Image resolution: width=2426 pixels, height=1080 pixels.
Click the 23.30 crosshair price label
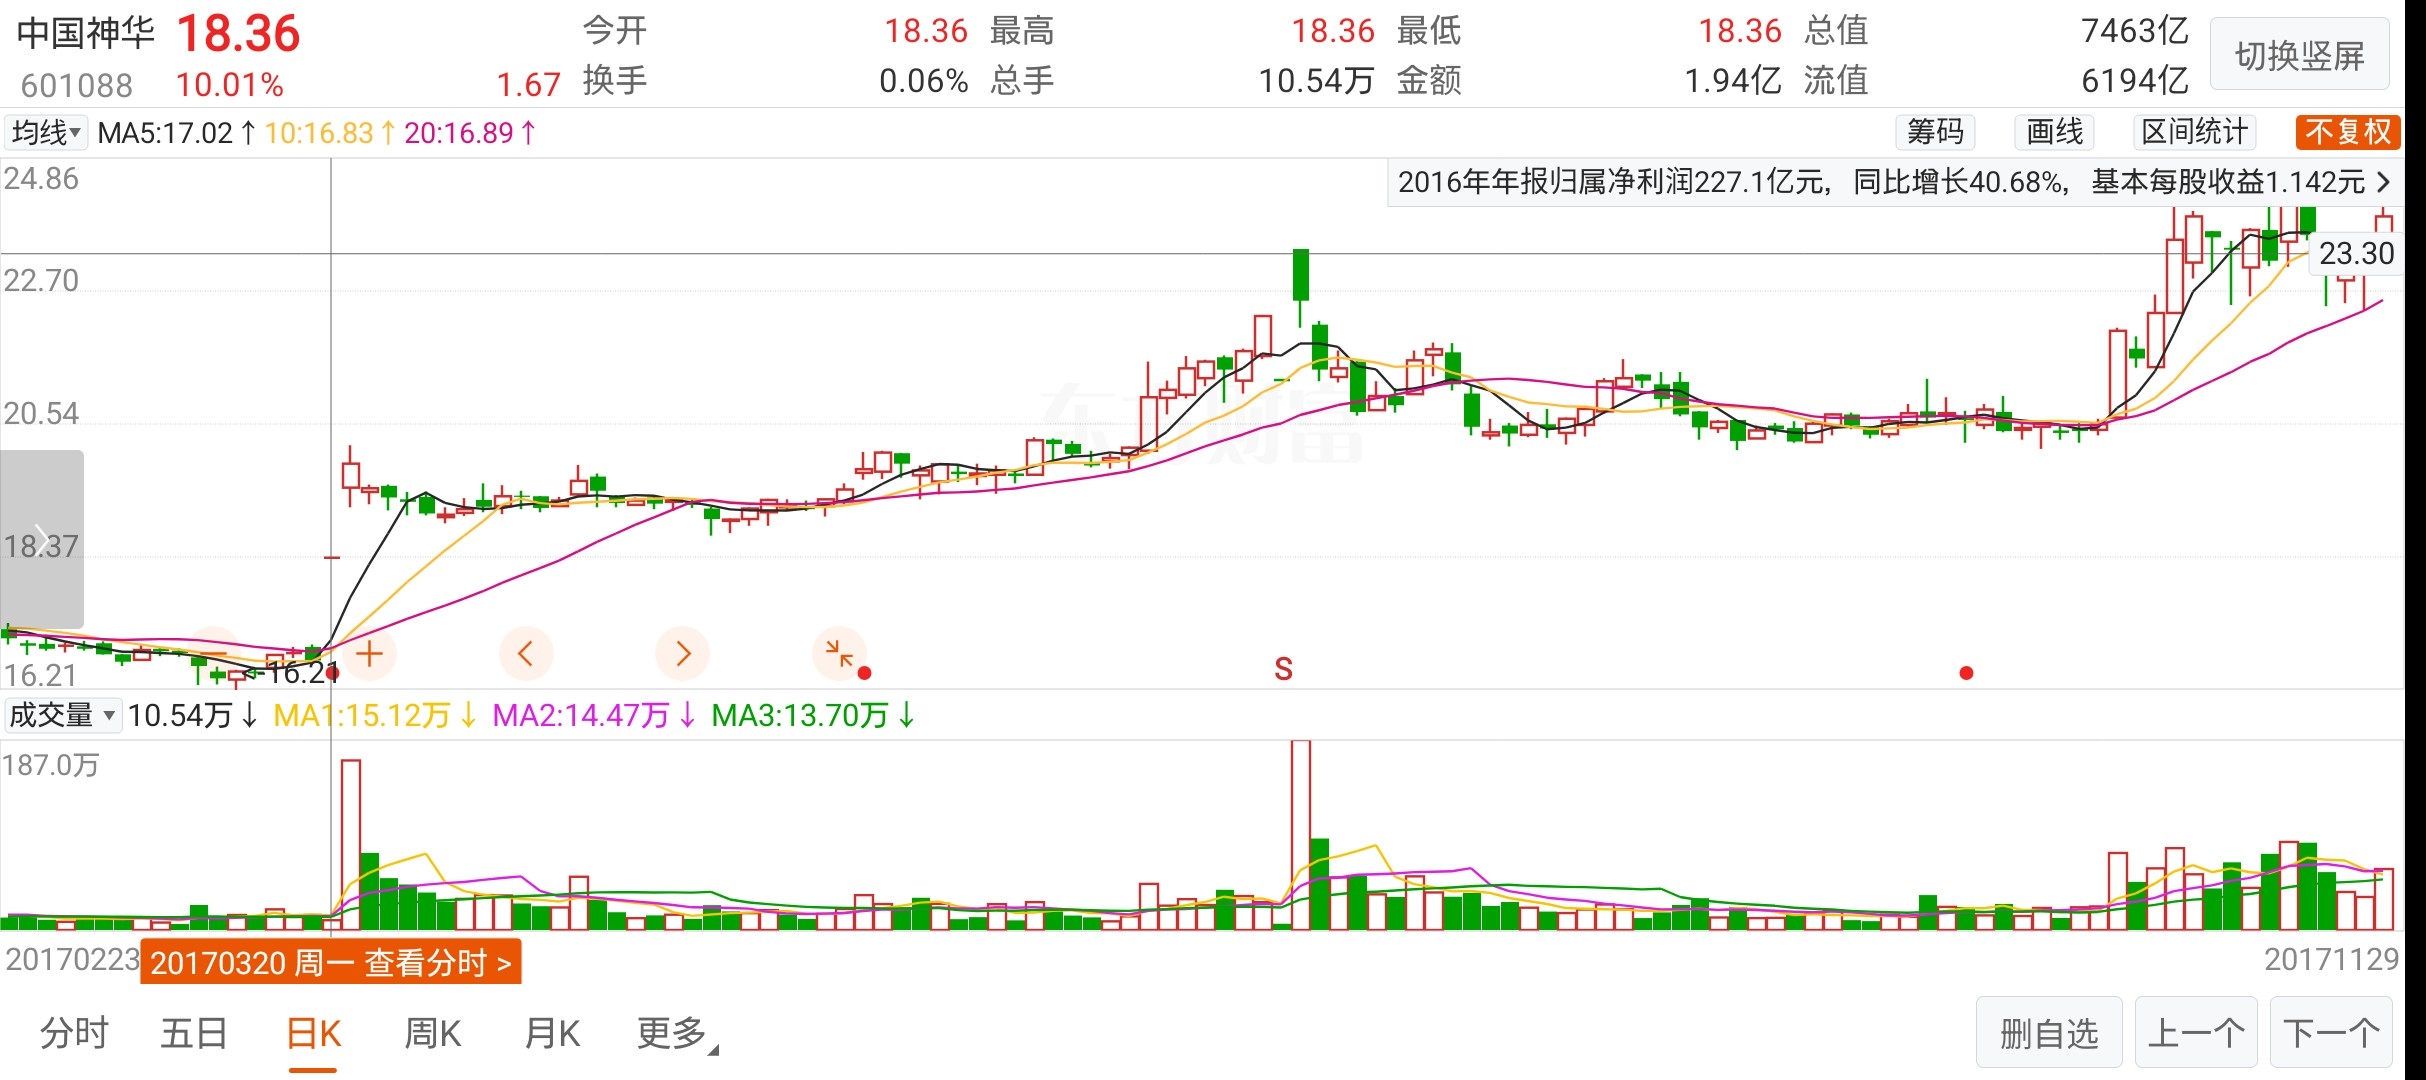2357,253
